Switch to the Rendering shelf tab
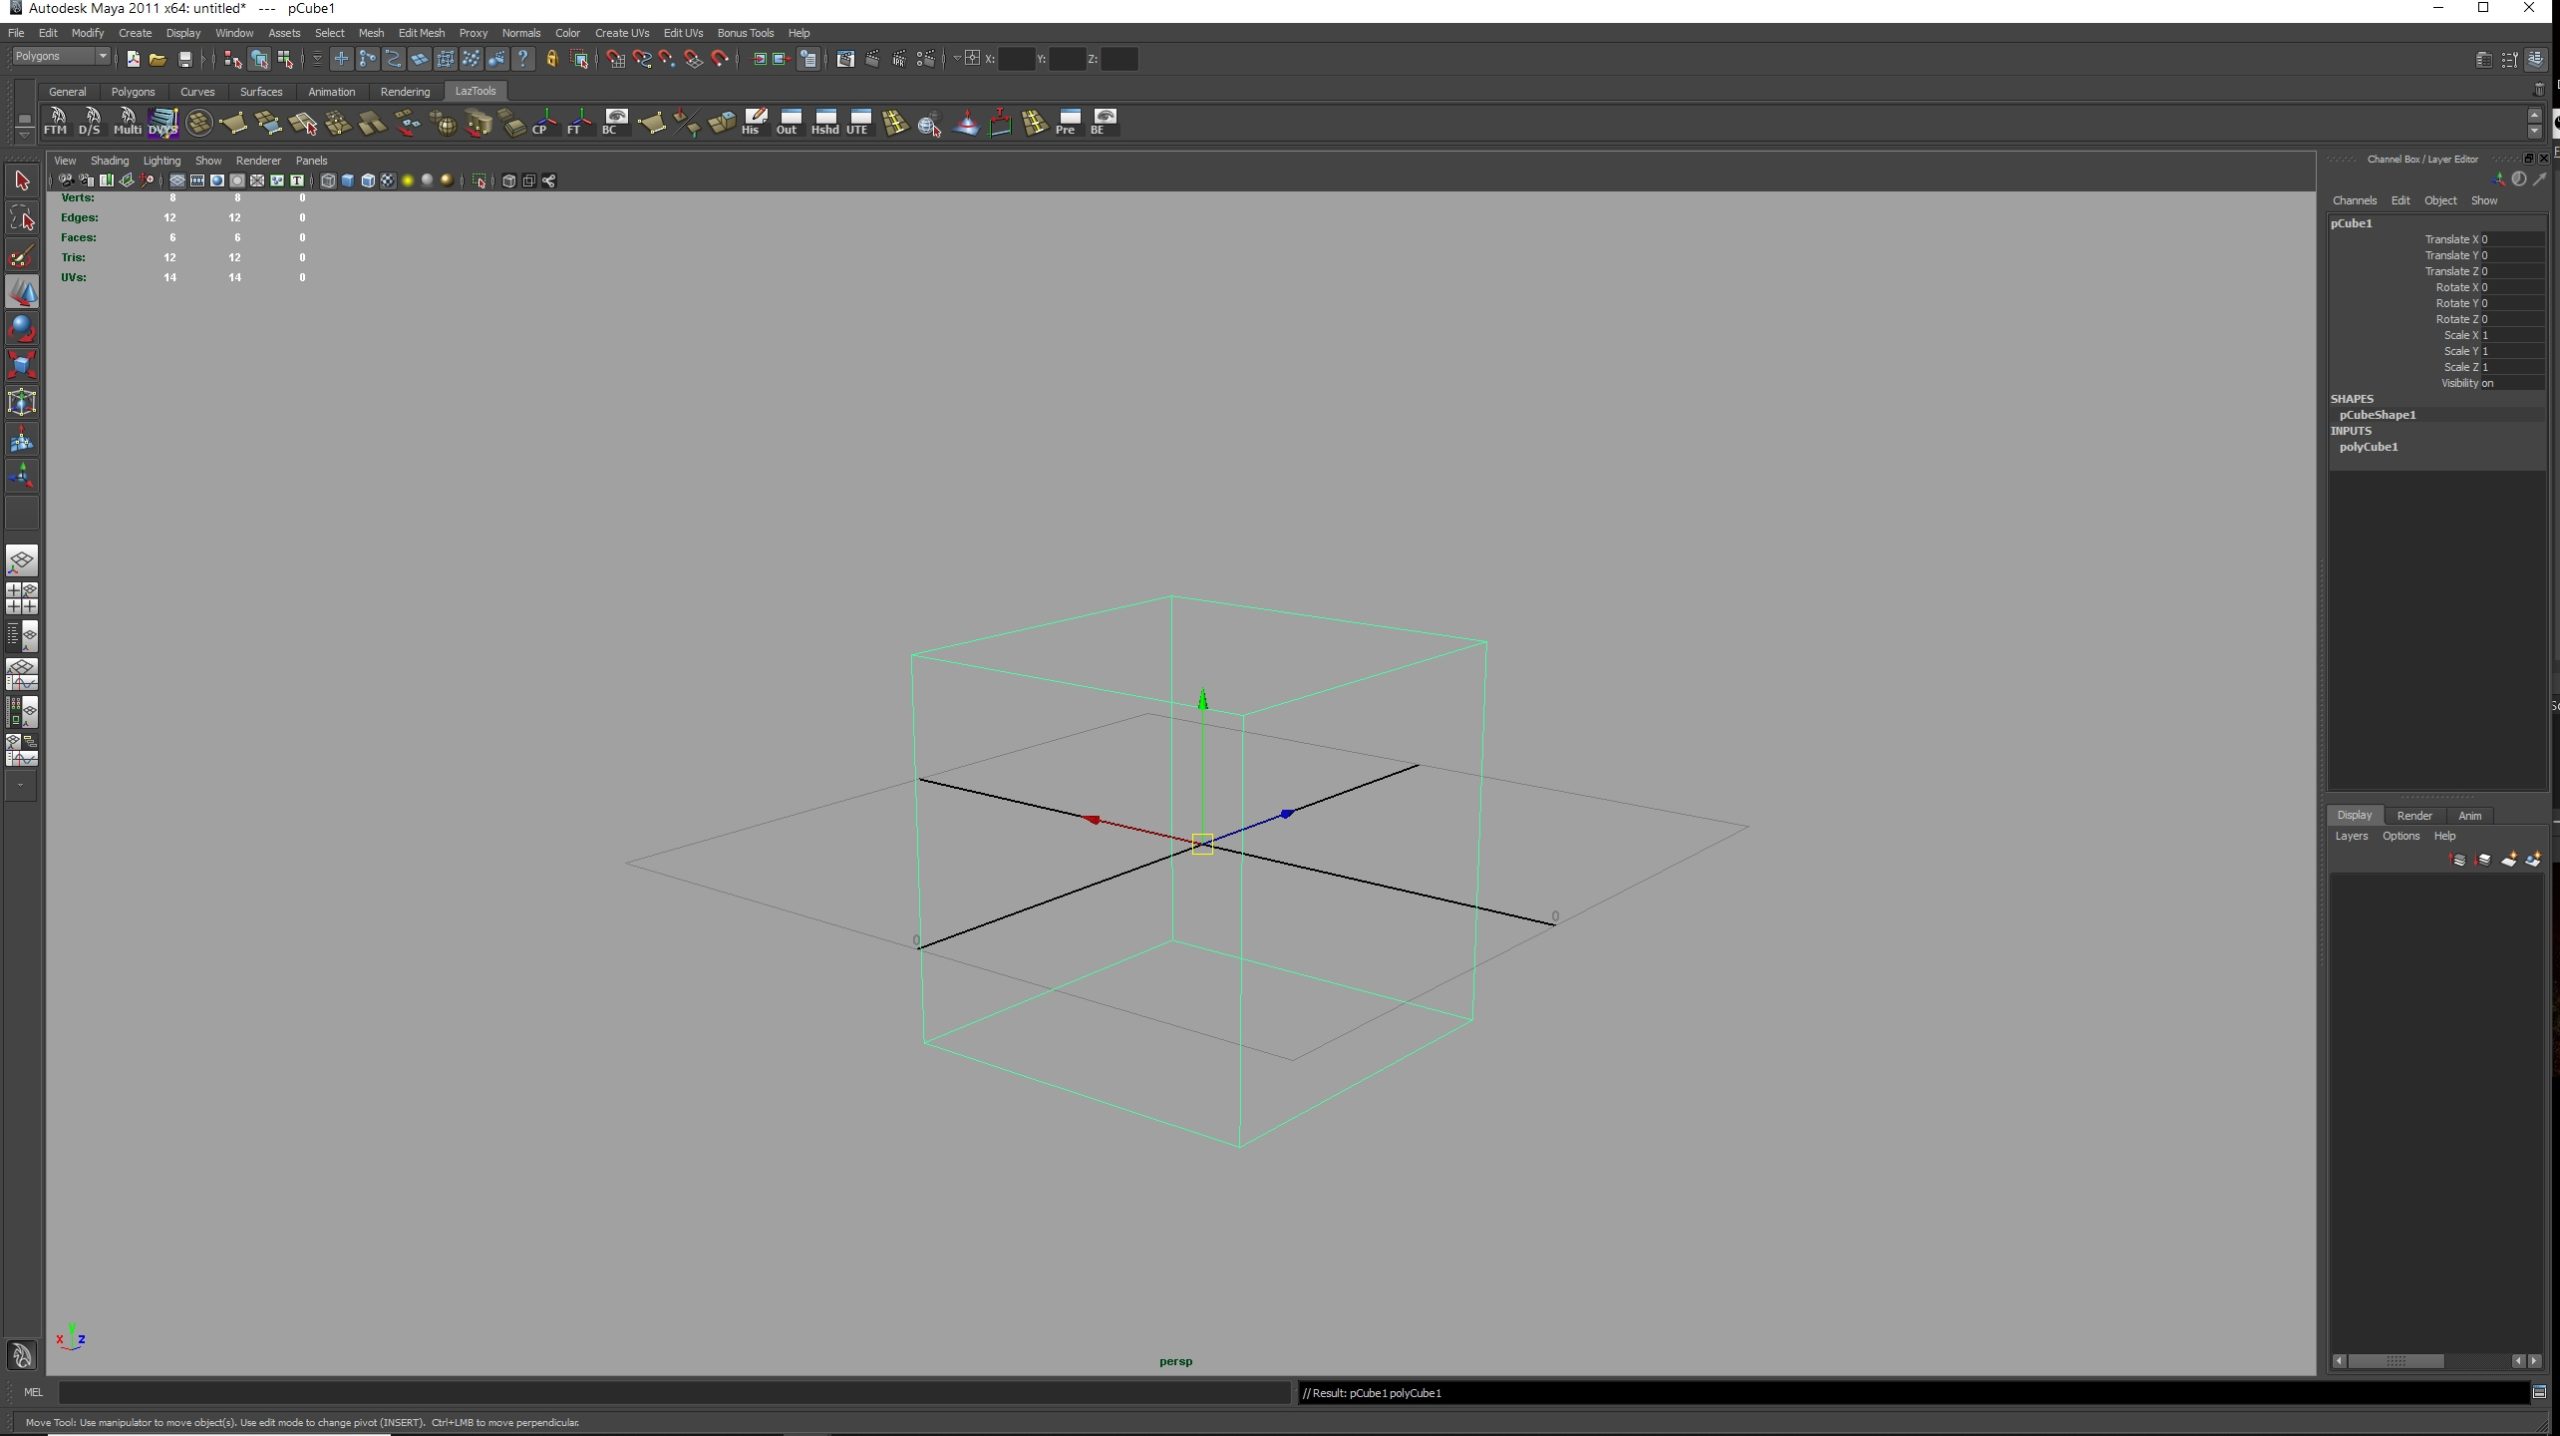This screenshot has width=2560, height=1436. point(406,91)
